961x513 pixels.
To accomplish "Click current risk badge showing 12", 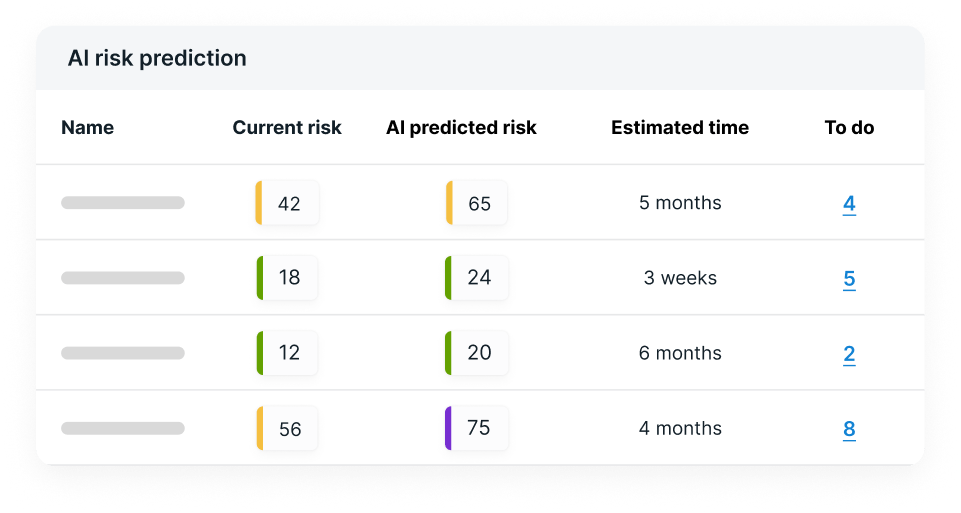I will (x=288, y=353).
